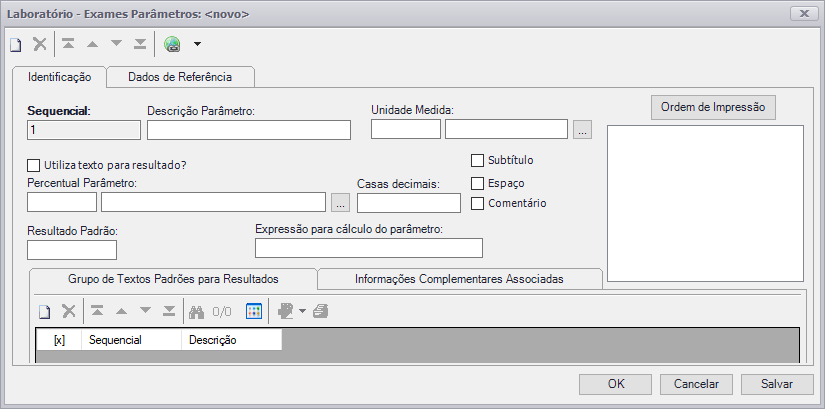Open dropdown arrow beside globe icon

[x=197, y=44]
